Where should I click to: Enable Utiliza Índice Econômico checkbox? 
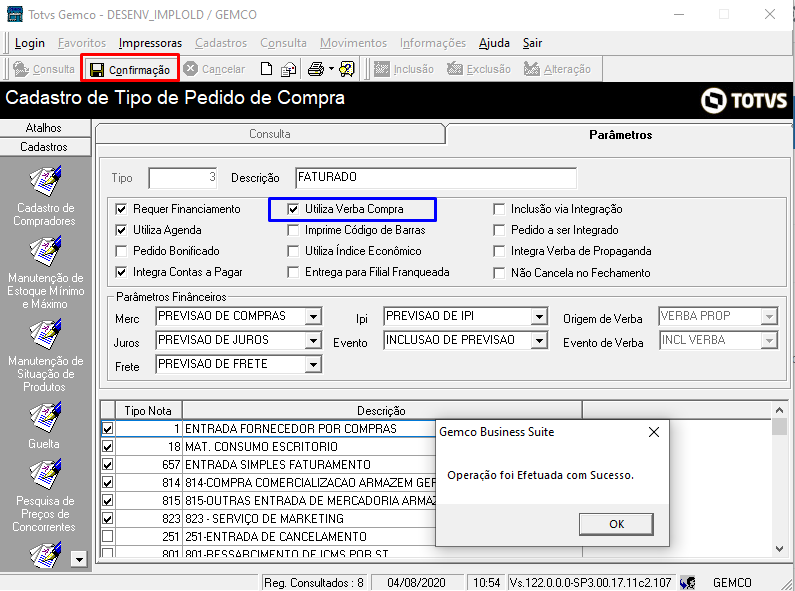click(x=293, y=251)
